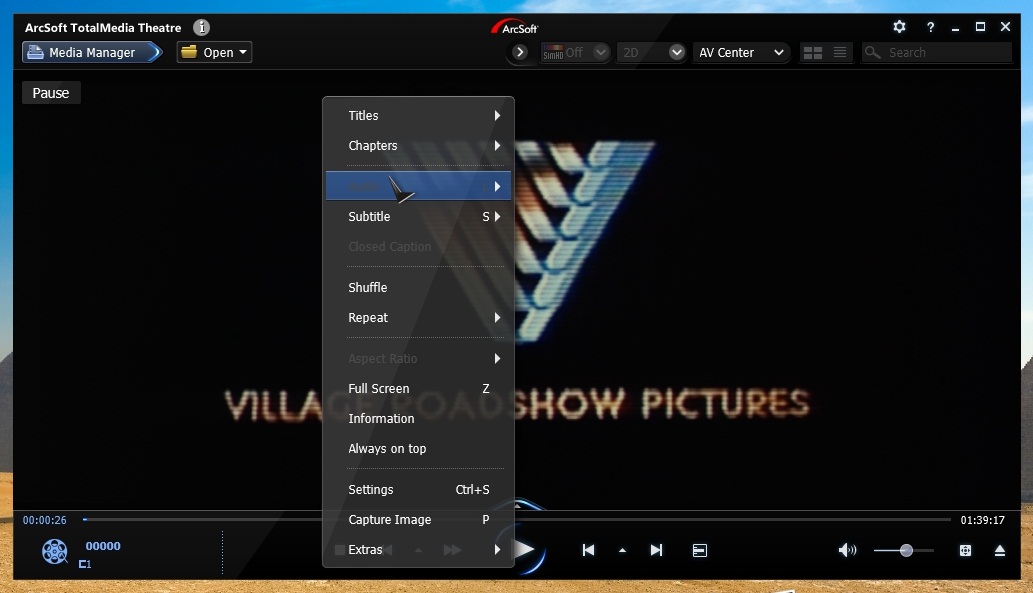The width and height of the screenshot is (1033, 593).
Task: Open the AV Center dropdown
Action: tap(741, 52)
